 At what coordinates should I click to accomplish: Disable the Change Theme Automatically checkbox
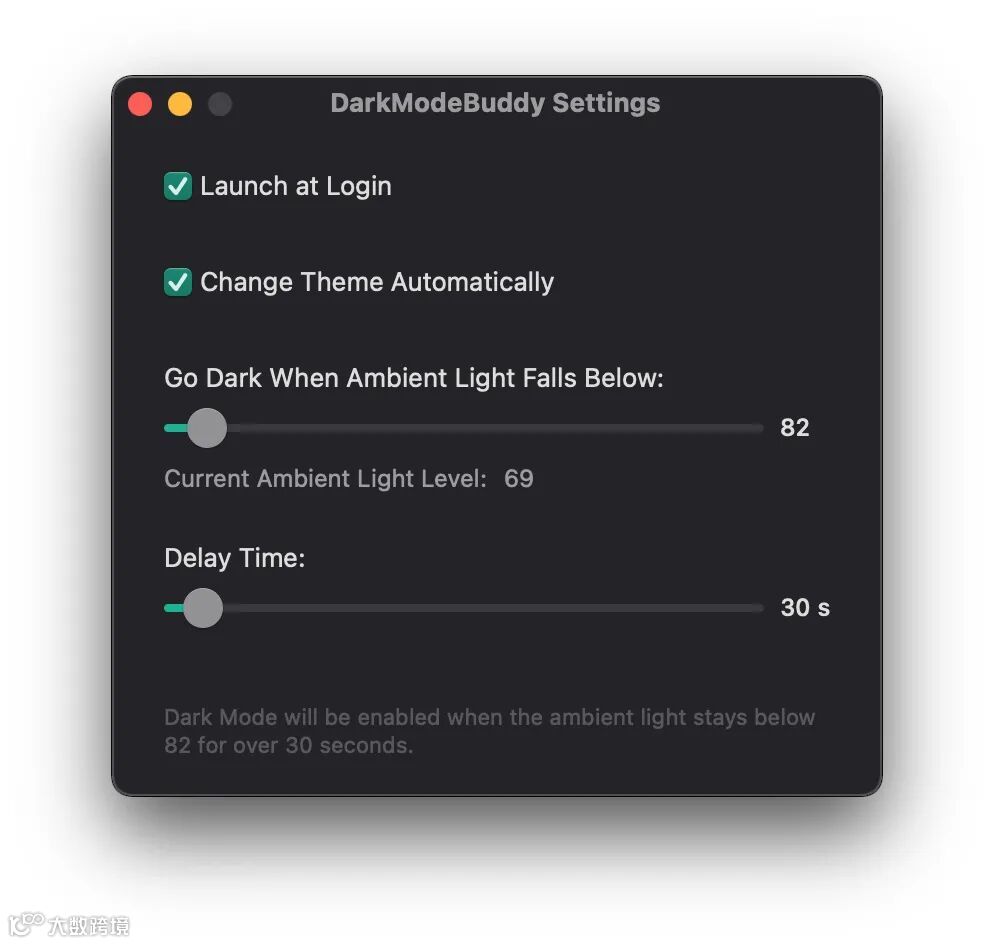(178, 282)
